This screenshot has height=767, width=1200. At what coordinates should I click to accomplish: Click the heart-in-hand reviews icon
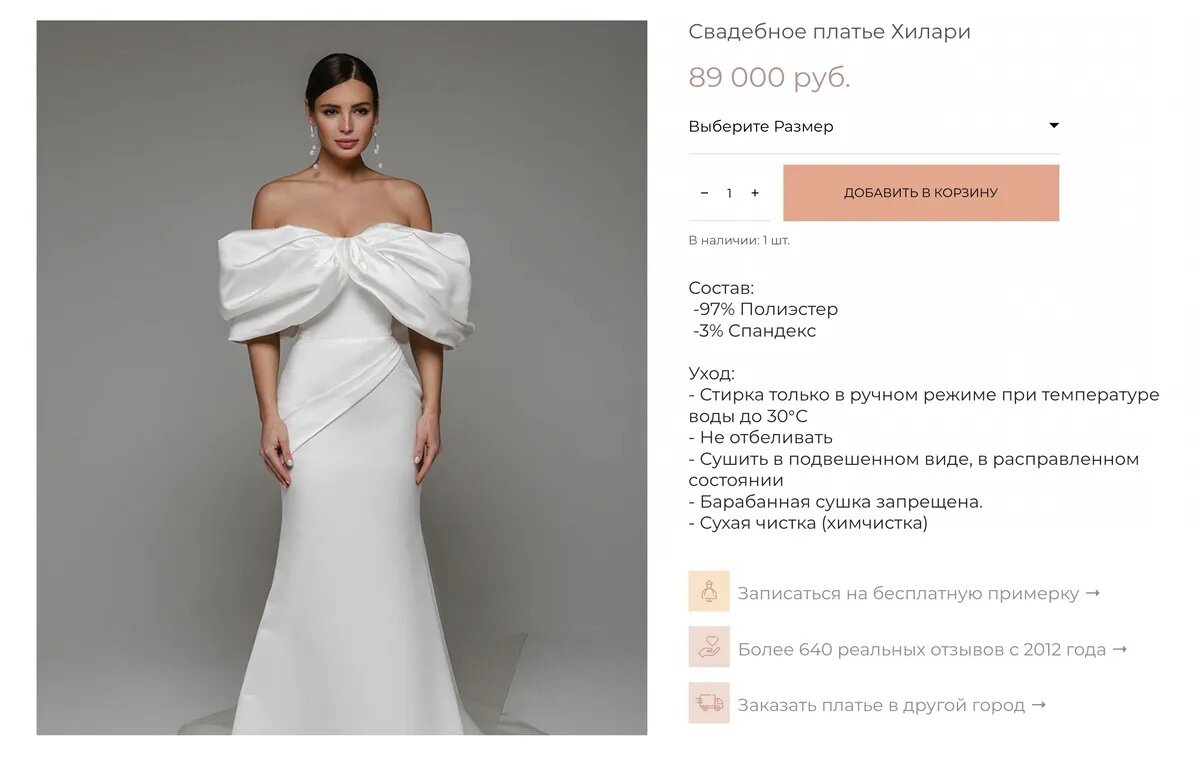tap(709, 647)
